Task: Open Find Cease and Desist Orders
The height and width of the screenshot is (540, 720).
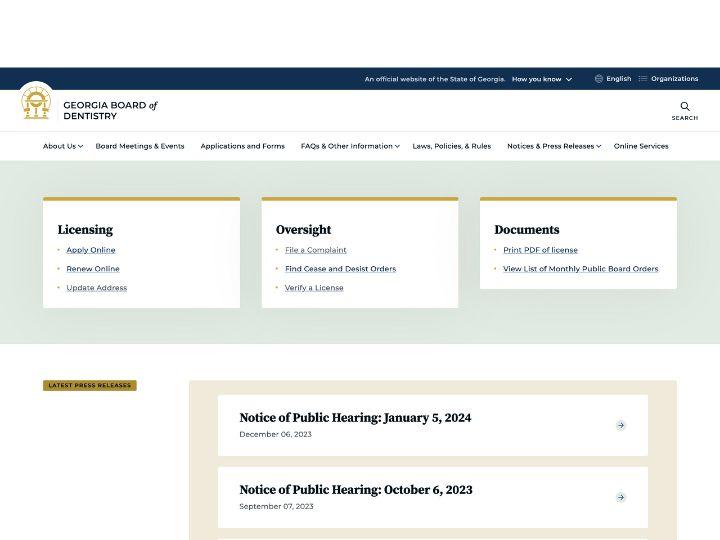Action: tap(340, 269)
